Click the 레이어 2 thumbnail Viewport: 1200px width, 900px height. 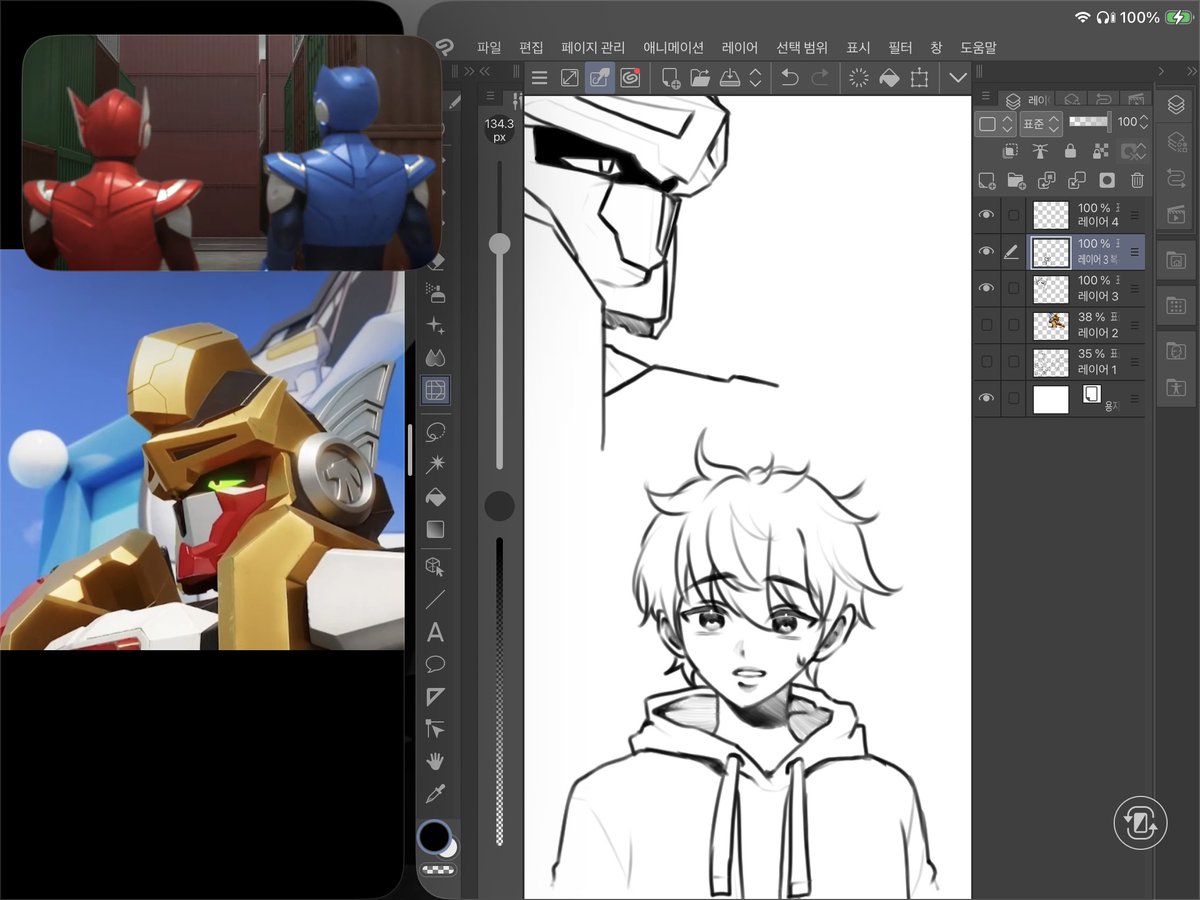pyautogui.click(x=1050, y=324)
